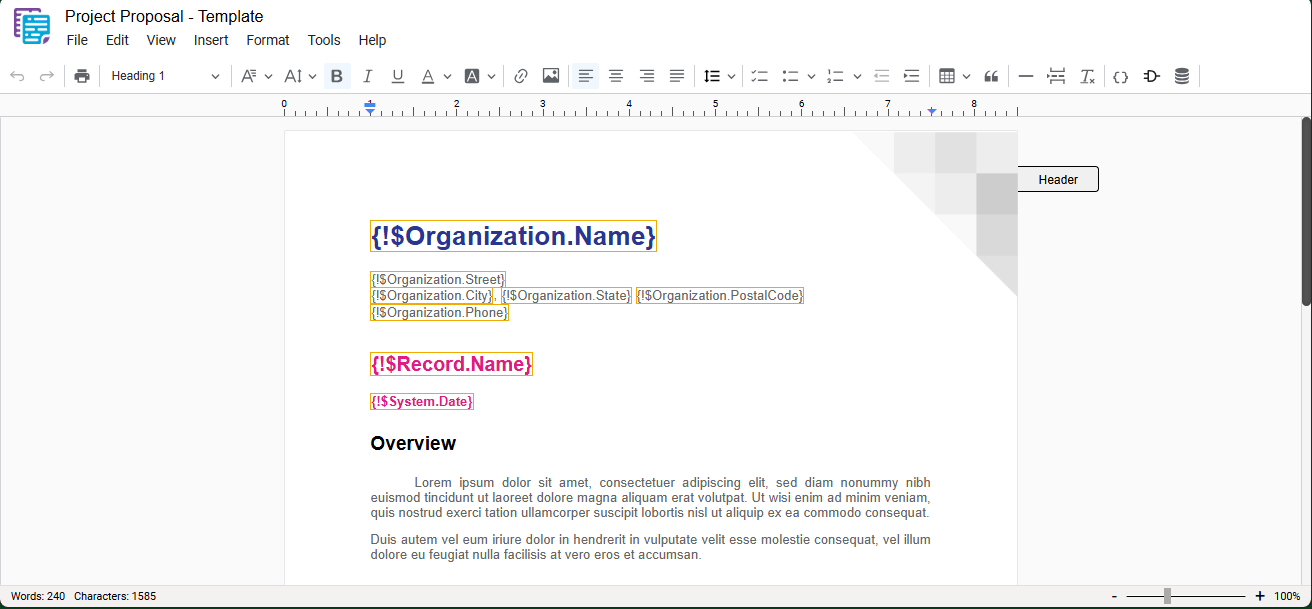Toggle bold formatting

click(337, 76)
